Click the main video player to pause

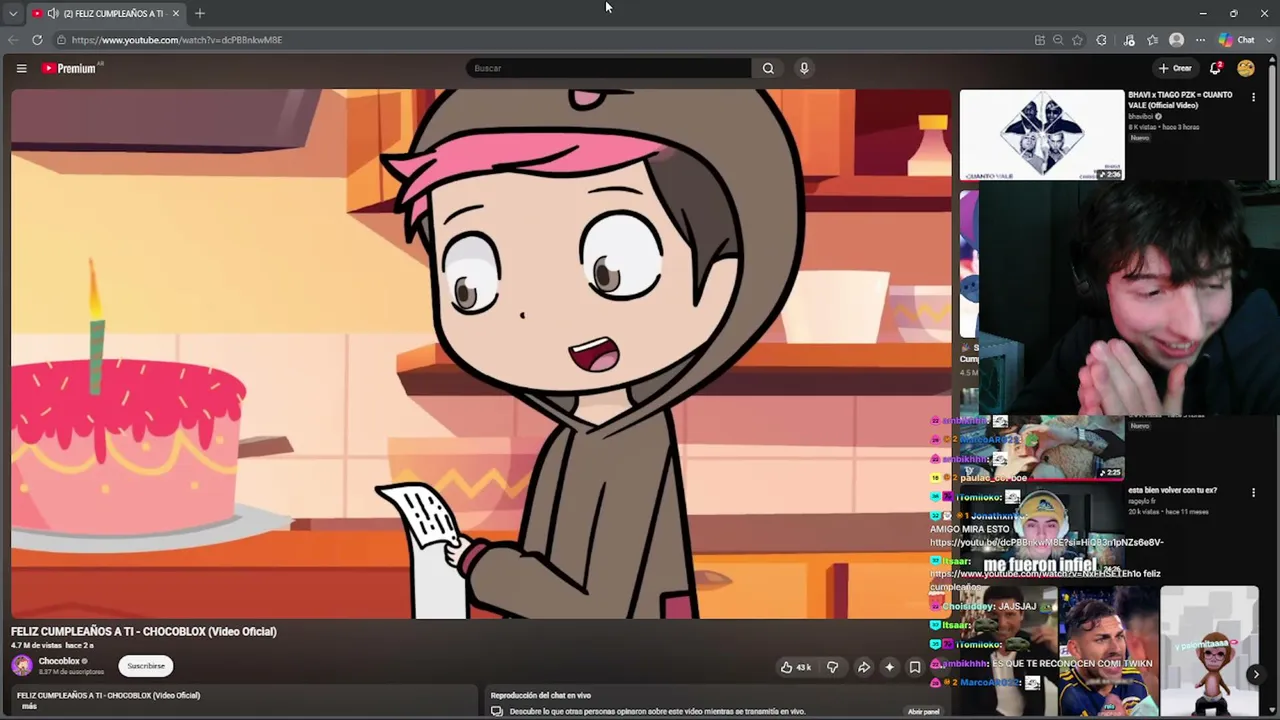[x=481, y=354]
